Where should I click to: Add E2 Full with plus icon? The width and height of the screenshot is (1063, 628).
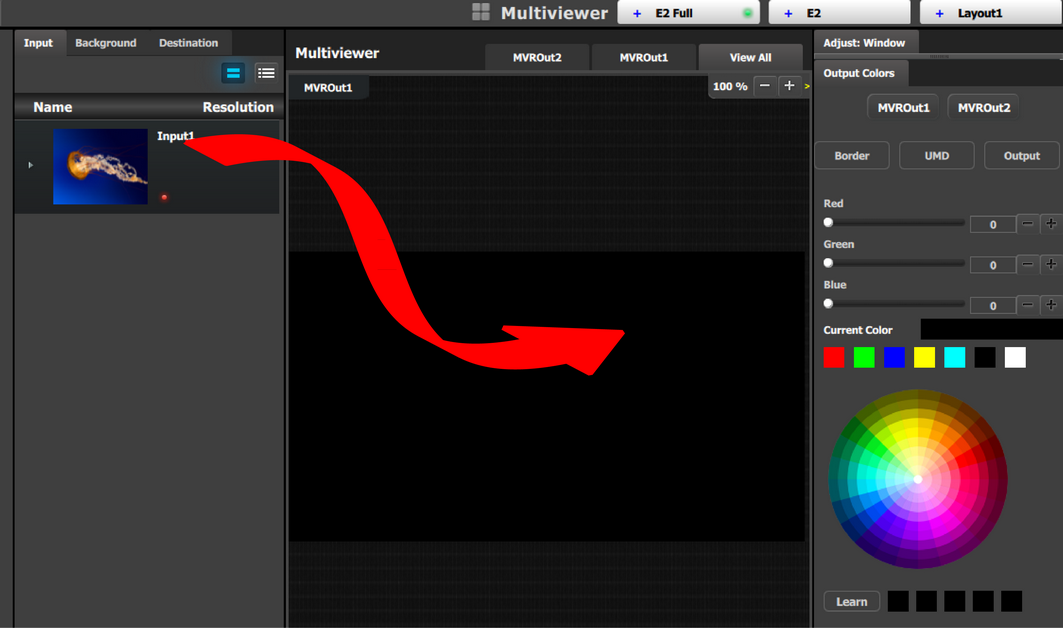[x=637, y=14]
